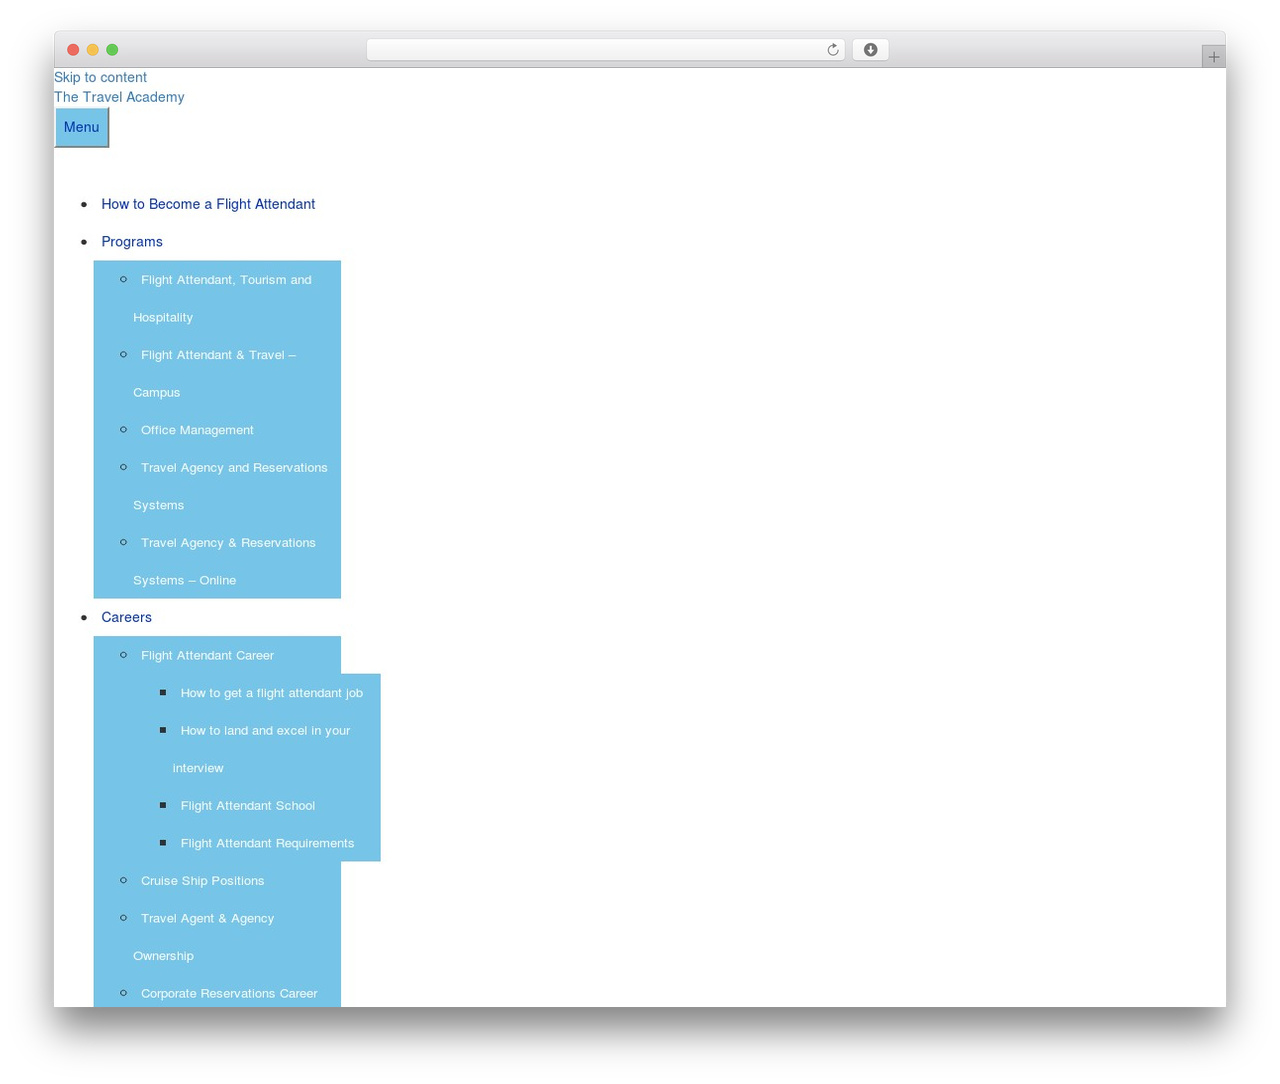Open Travel Agency & Reservations Systems – Online
The image size is (1280, 1084).
pos(224,561)
